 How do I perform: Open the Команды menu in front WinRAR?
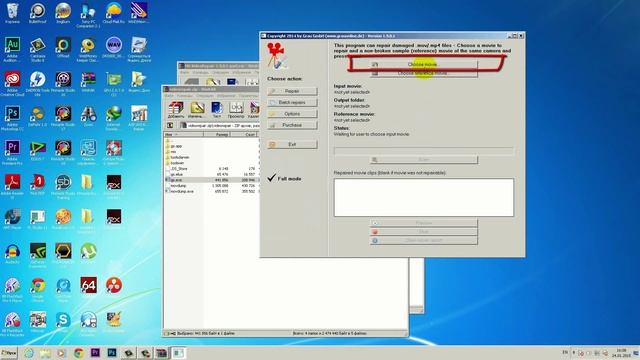pos(184,96)
